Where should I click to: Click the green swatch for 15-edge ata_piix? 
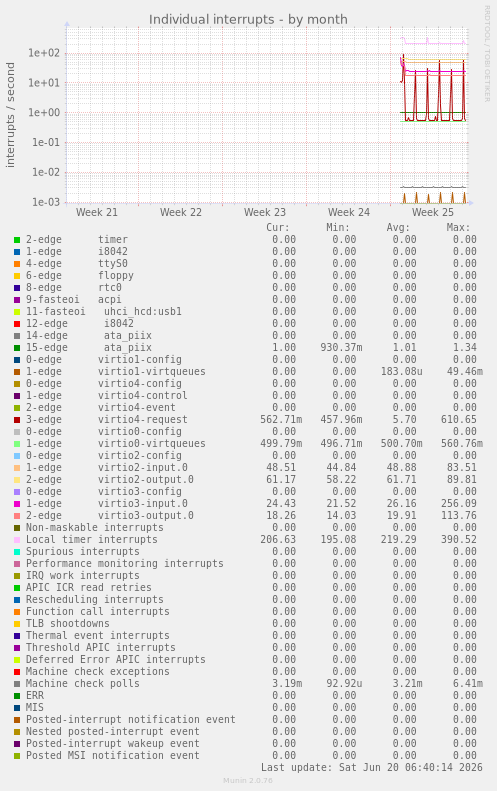point(17,348)
